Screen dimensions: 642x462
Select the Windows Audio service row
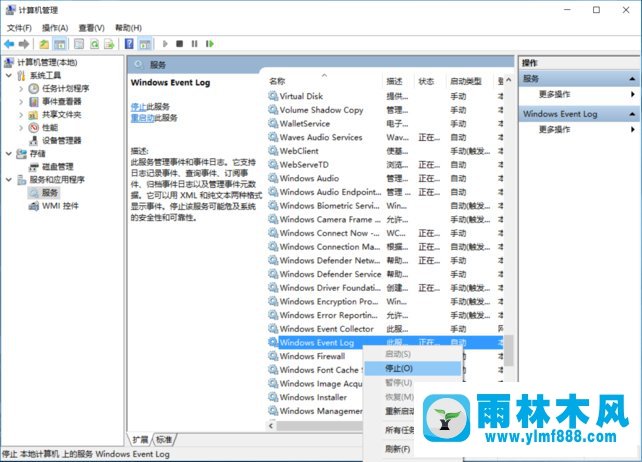coord(385,179)
